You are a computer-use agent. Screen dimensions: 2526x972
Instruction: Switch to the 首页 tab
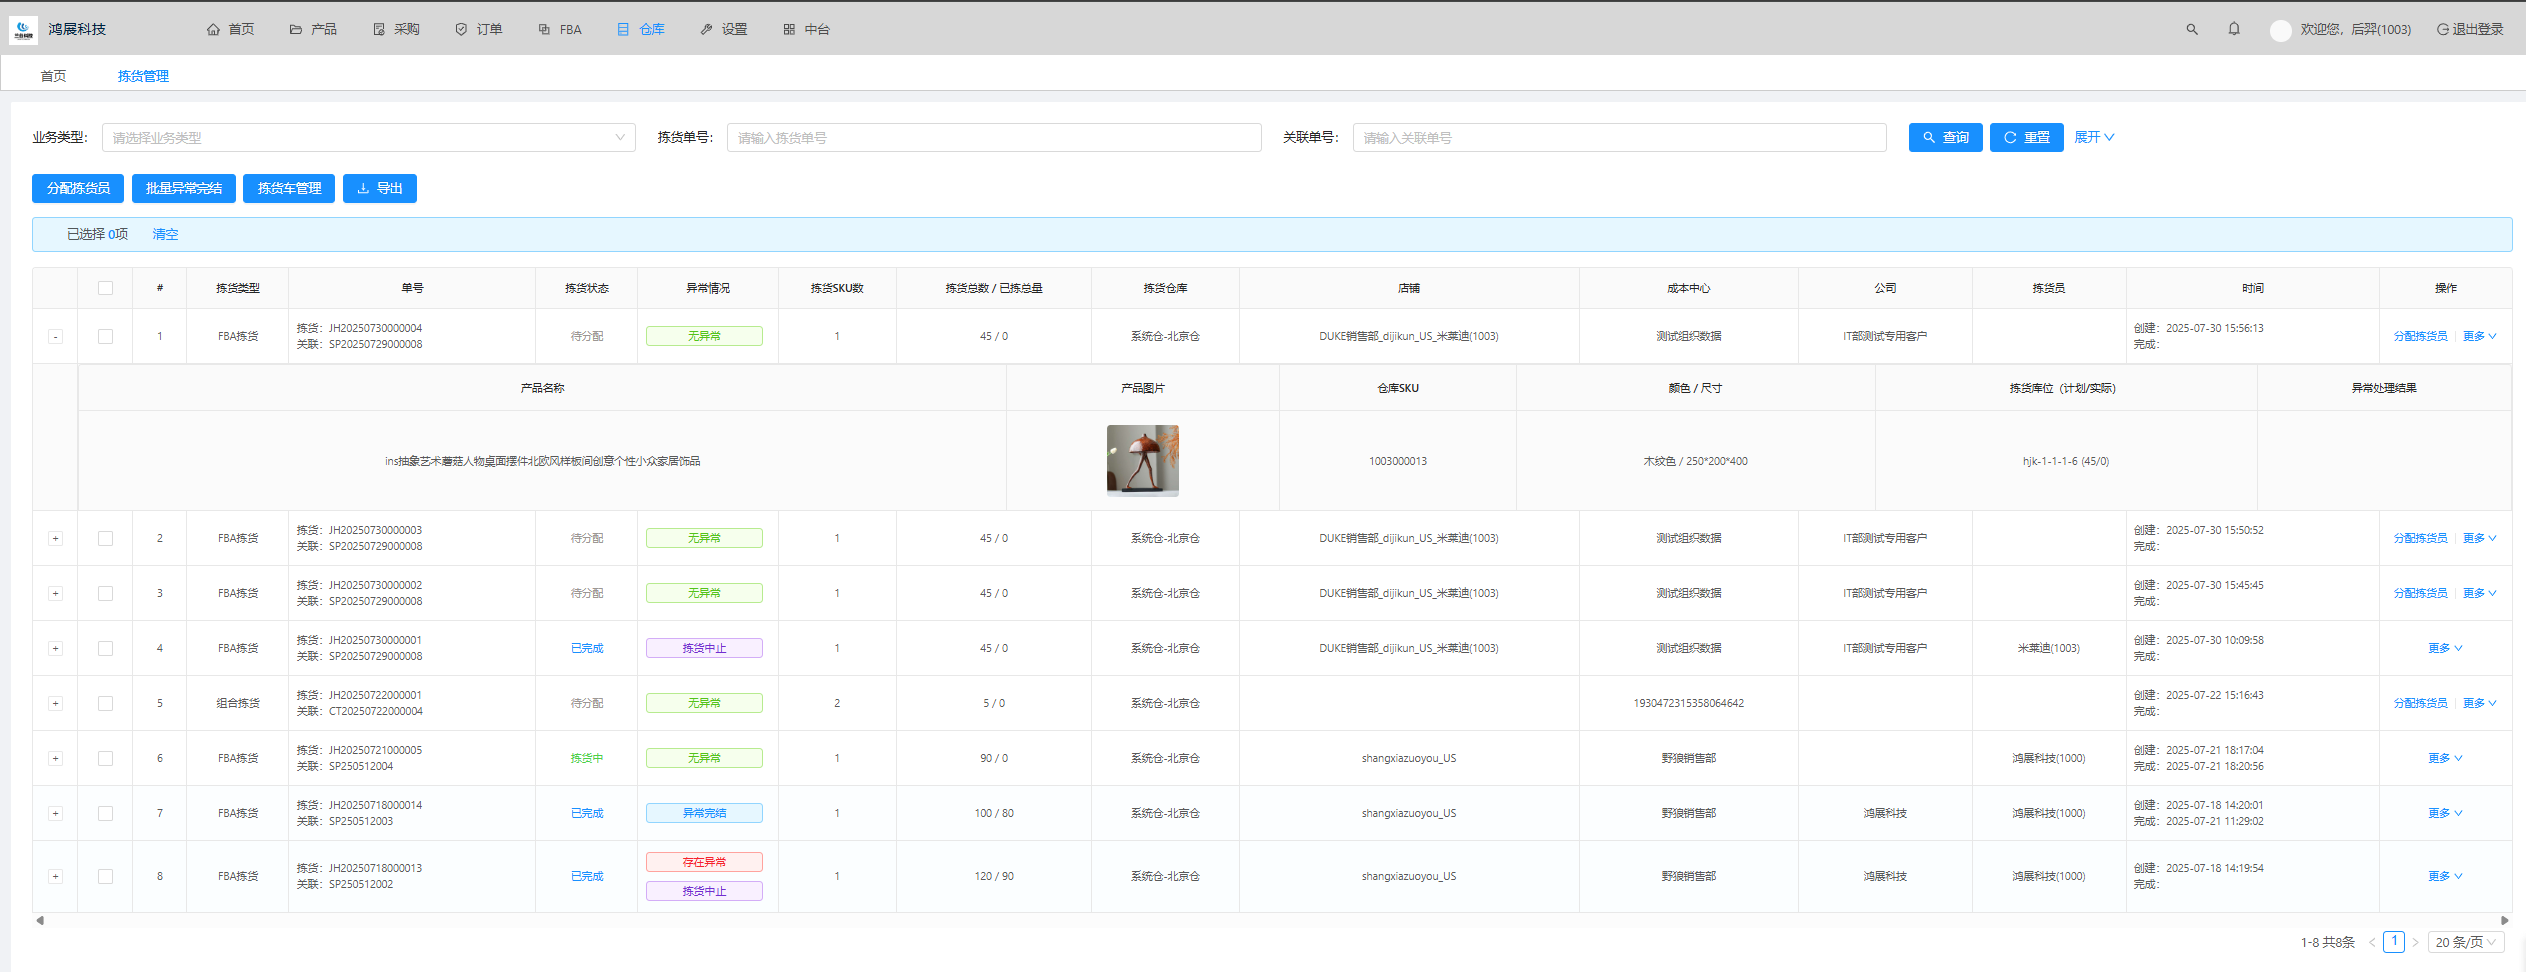[53, 76]
